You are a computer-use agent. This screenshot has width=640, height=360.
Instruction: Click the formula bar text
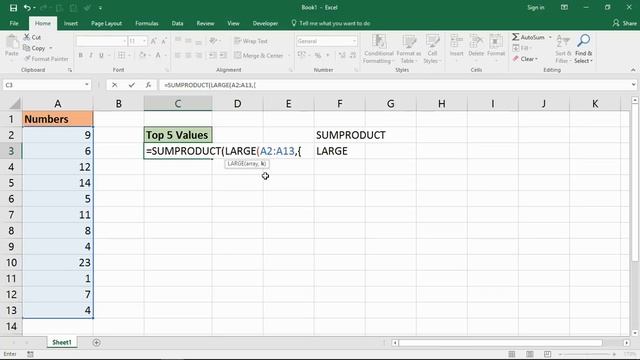click(x=210, y=85)
